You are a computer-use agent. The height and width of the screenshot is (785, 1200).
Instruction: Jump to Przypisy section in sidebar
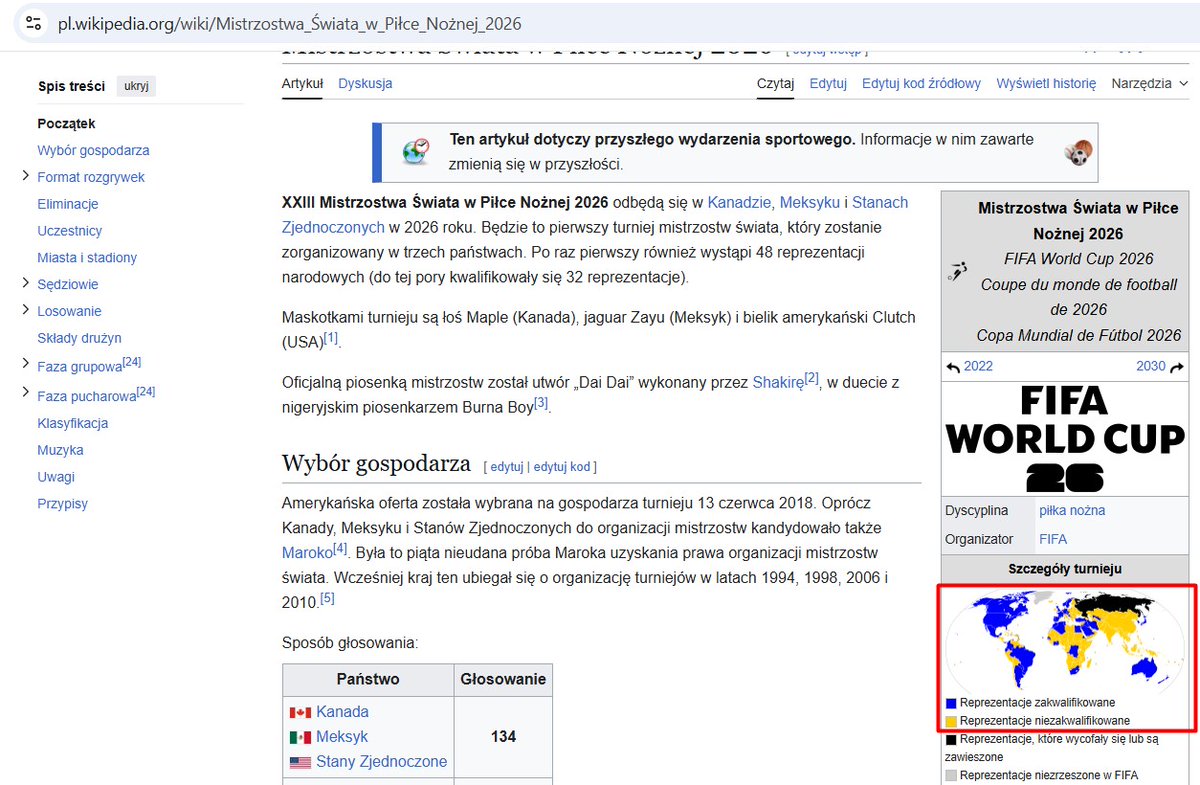(x=62, y=504)
